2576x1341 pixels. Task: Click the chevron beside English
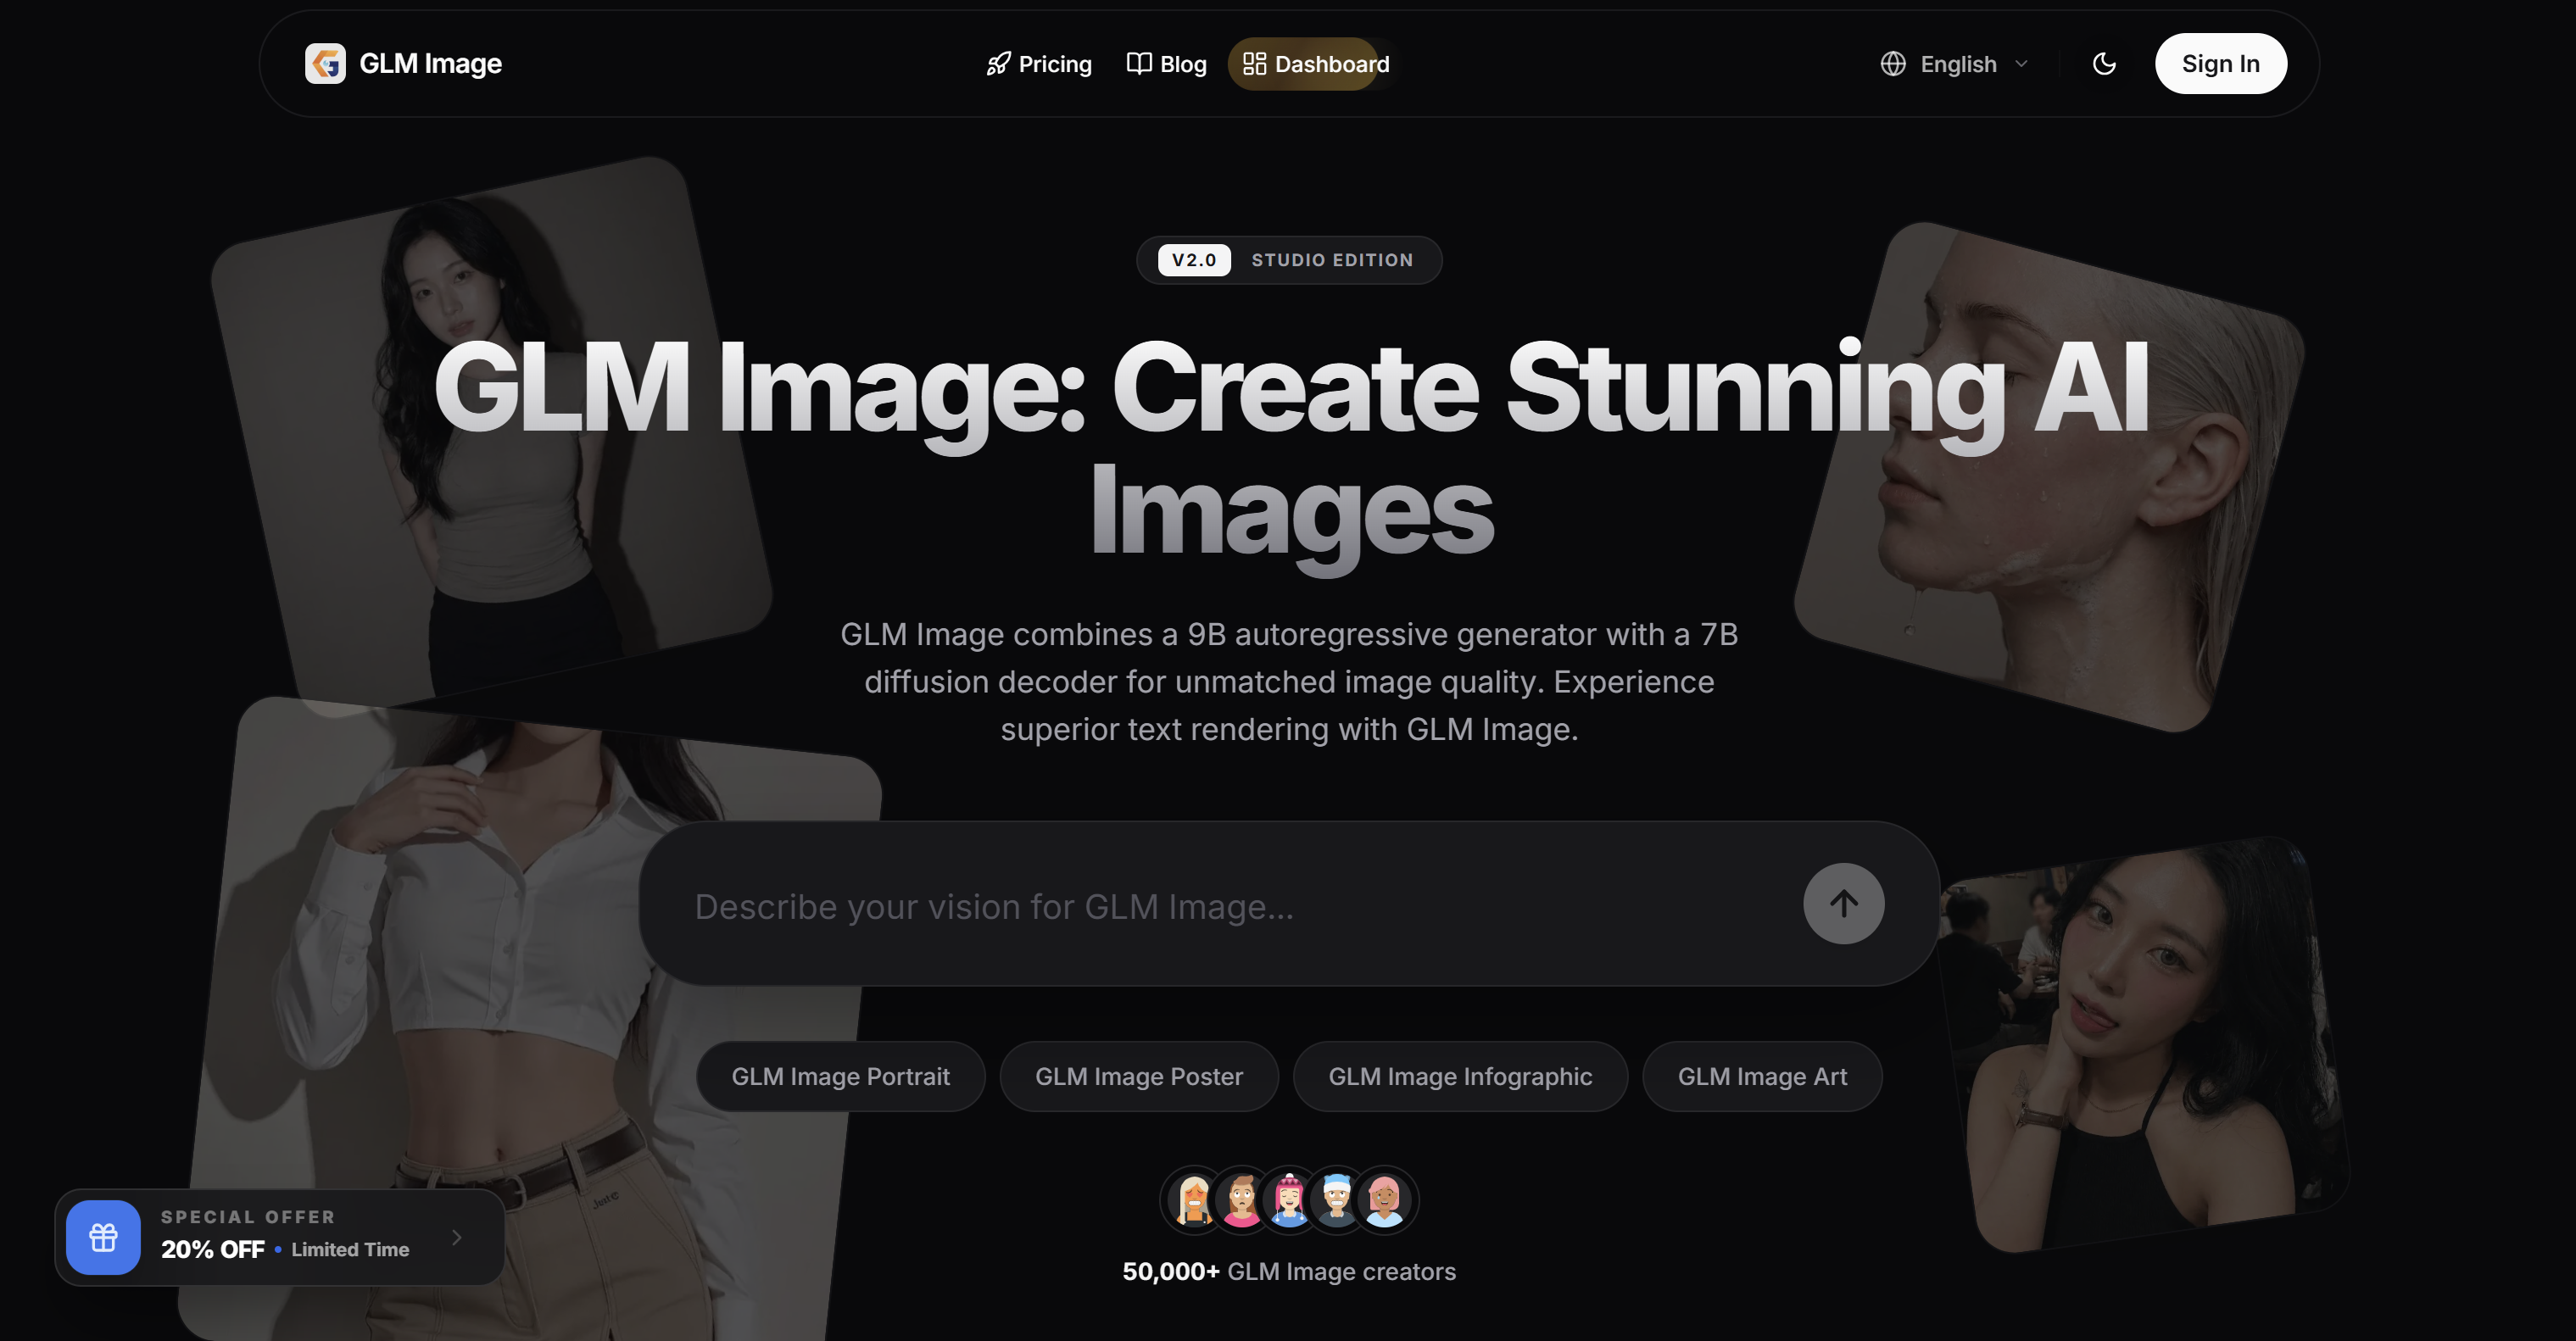click(2022, 63)
